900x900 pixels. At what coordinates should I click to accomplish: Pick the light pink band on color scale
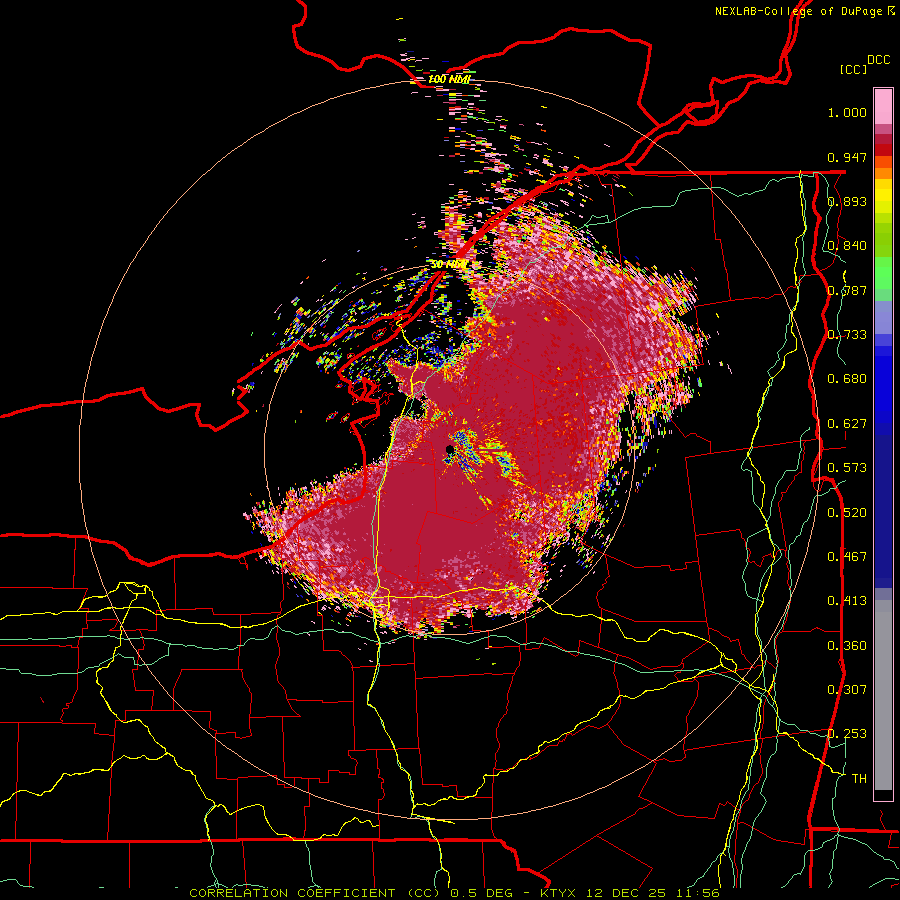pyautogui.click(x=883, y=107)
